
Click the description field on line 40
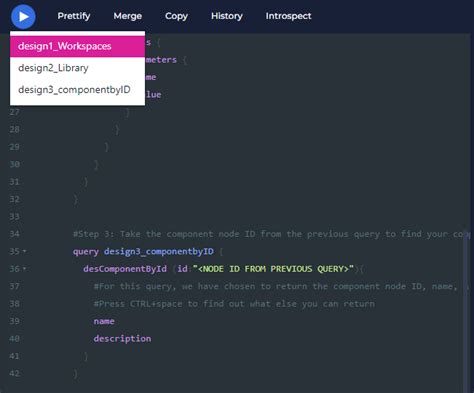(122, 339)
